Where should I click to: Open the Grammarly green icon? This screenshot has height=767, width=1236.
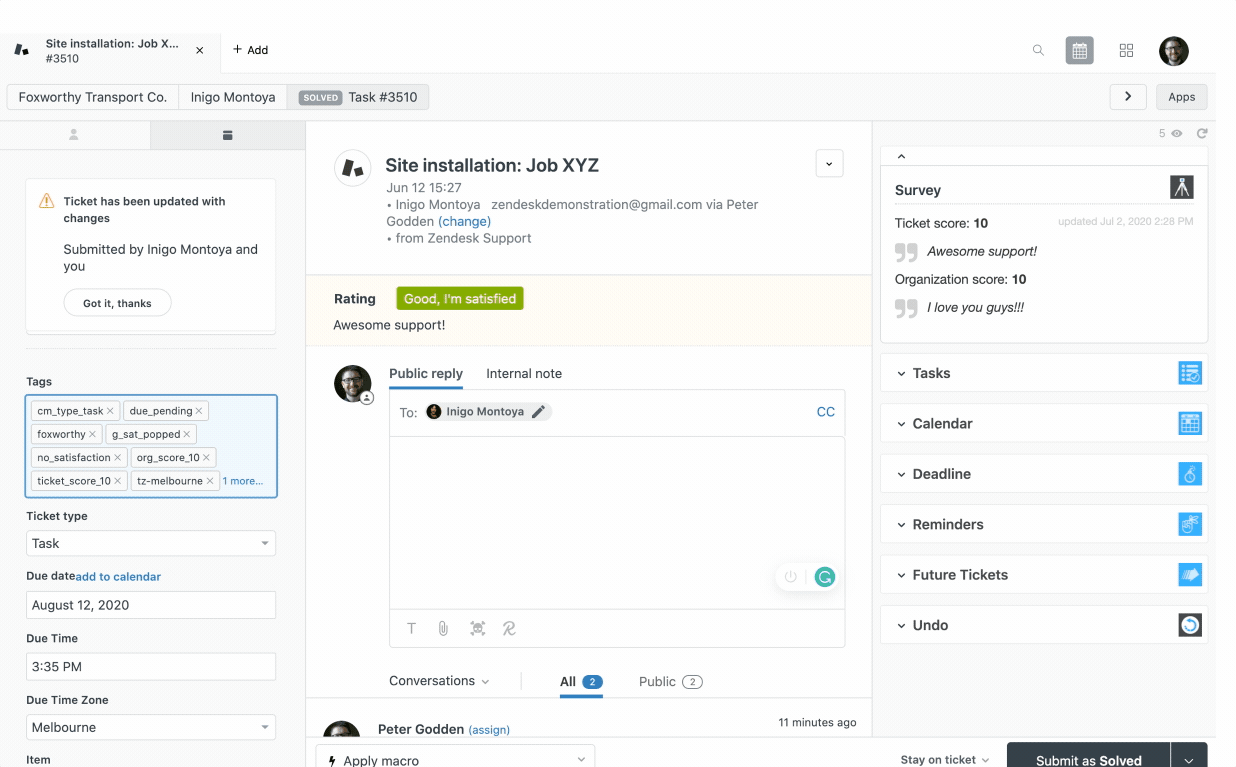825,577
